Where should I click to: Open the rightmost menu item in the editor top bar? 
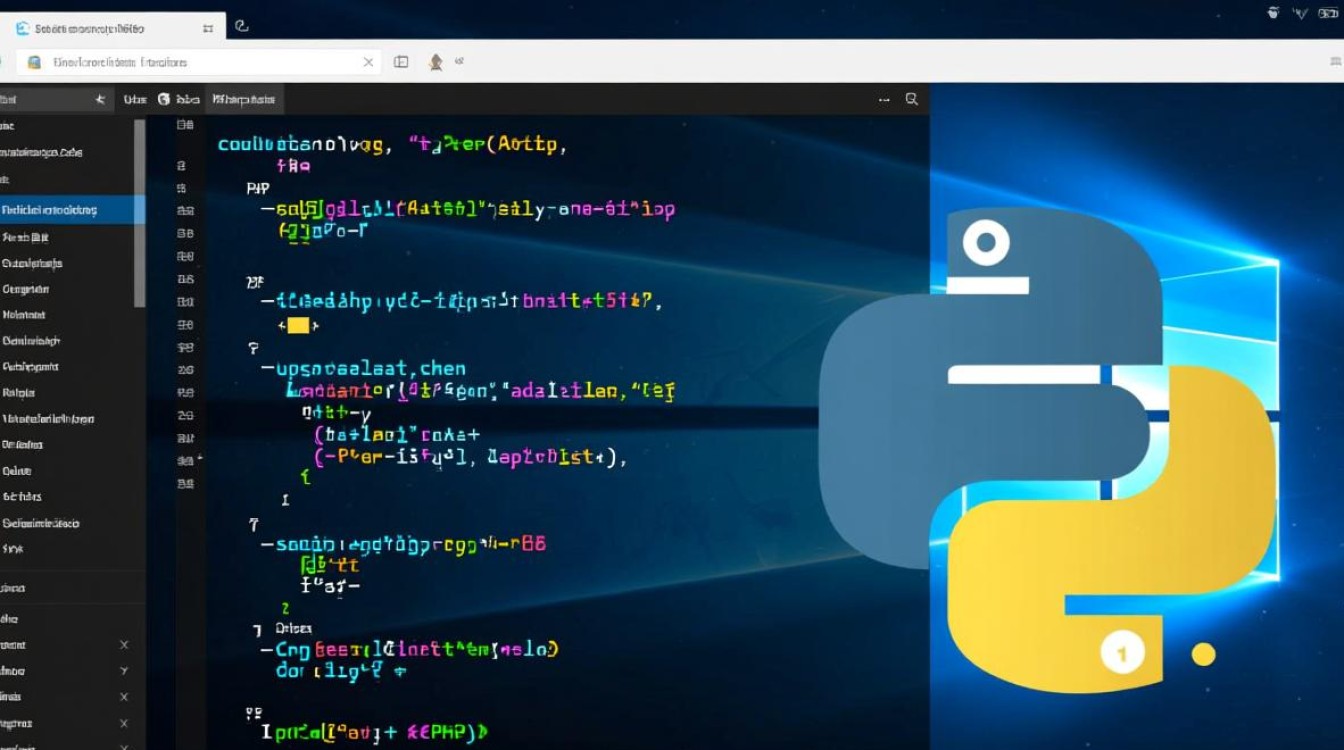246,99
